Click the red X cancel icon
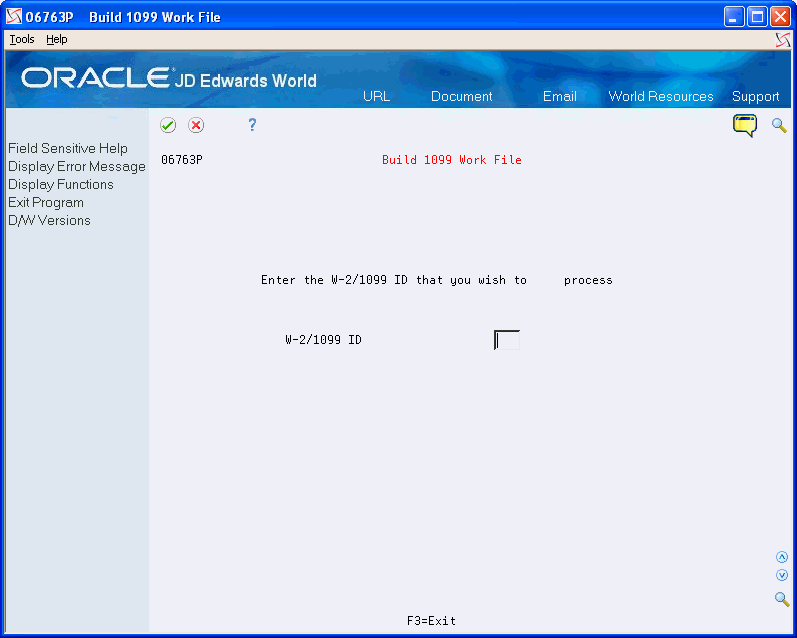This screenshot has width=797, height=638. point(196,125)
